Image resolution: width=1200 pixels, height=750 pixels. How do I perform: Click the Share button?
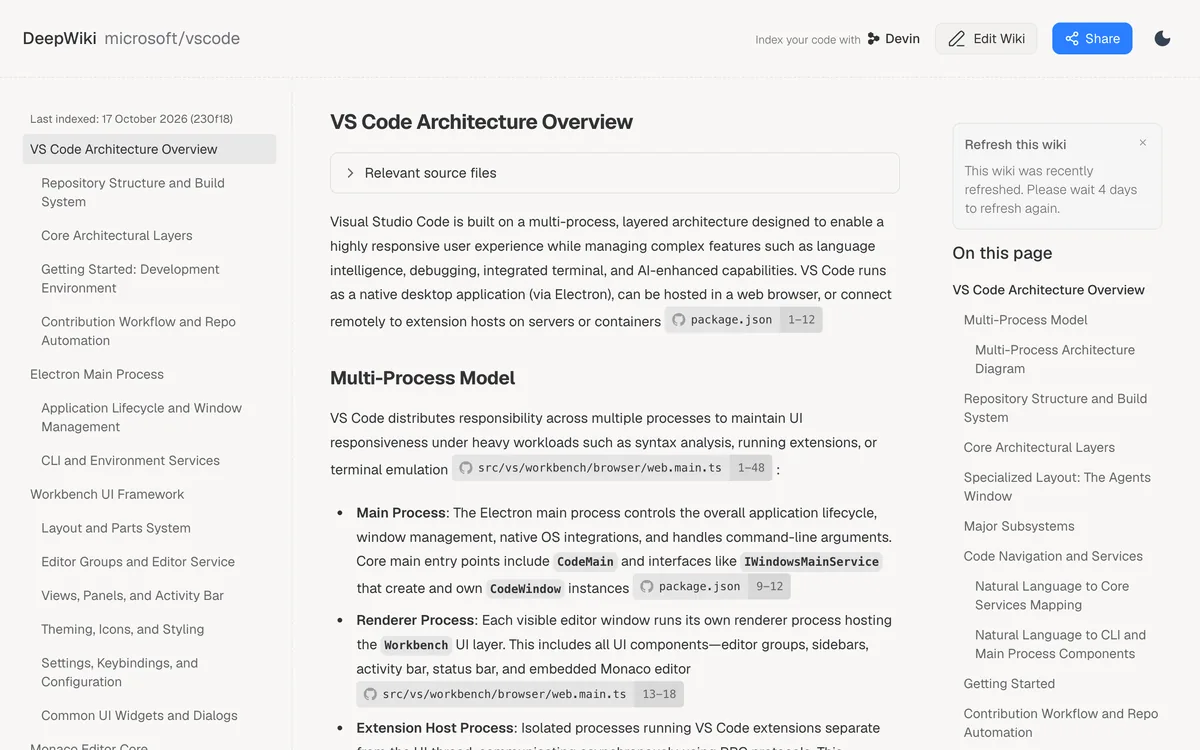(x=1092, y=39)
